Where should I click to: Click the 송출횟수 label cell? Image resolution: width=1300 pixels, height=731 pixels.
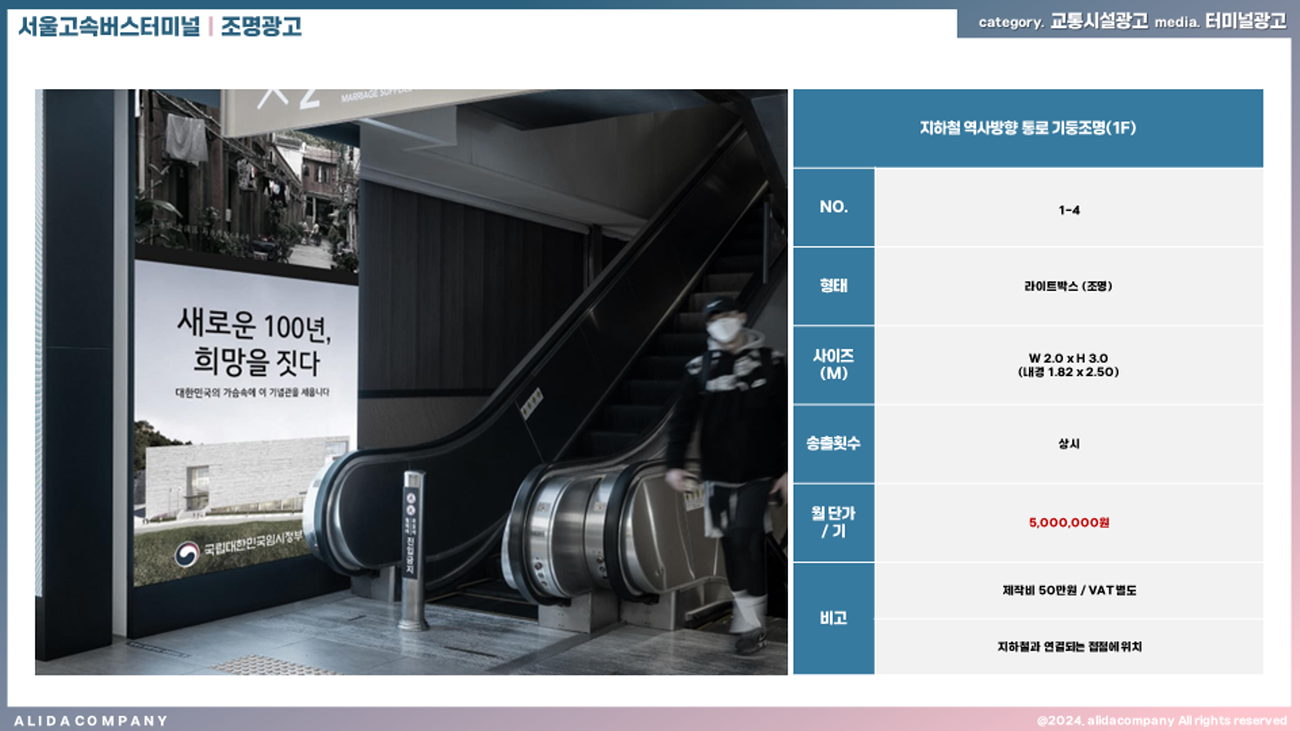point(833,443)
